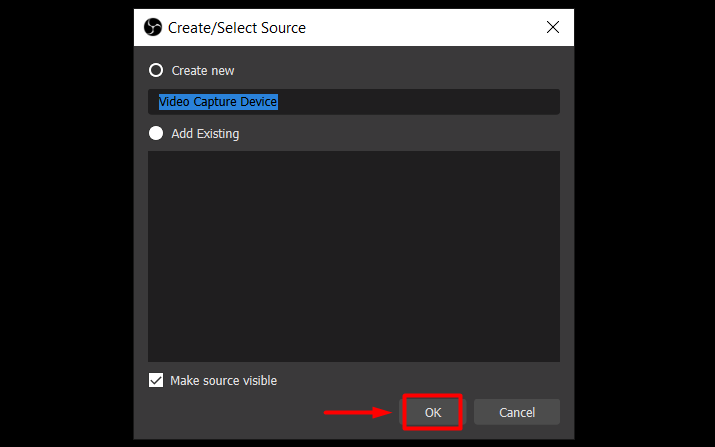The image size is (715, 447).
Task: Confirm the new source with OK
Action: (432, 412)
